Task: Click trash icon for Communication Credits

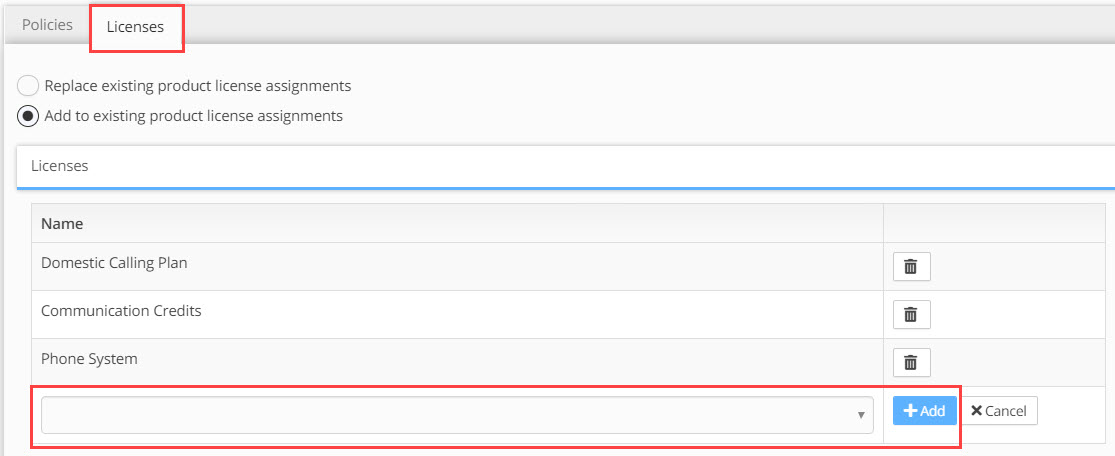Action: pos(911,314)
